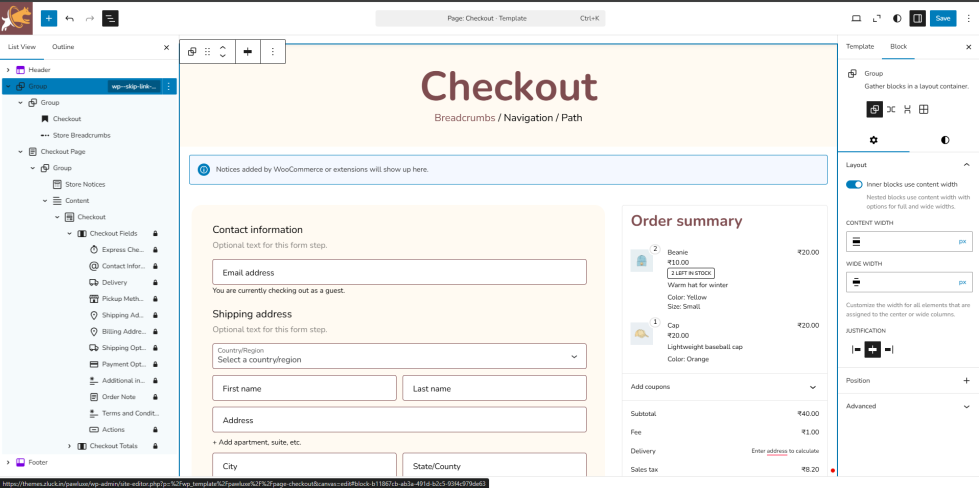Expand the Footer tree item
This screenshot has width=979, height=488.
click(x=8, y=462)
